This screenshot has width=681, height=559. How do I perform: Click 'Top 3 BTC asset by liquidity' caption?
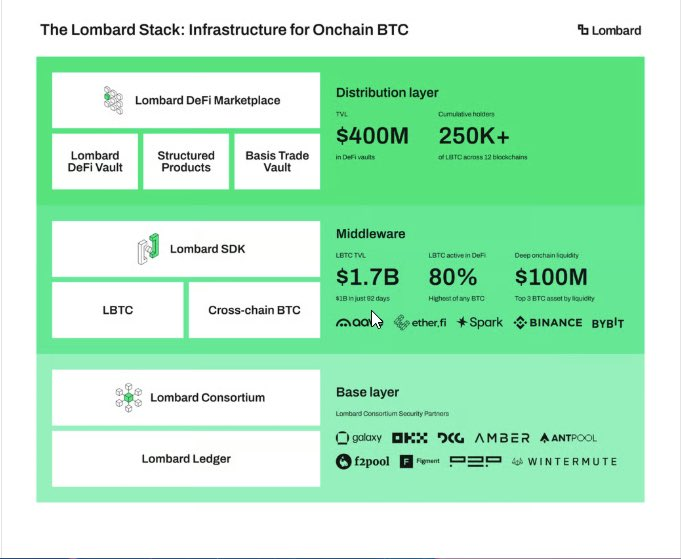(555, 298)
